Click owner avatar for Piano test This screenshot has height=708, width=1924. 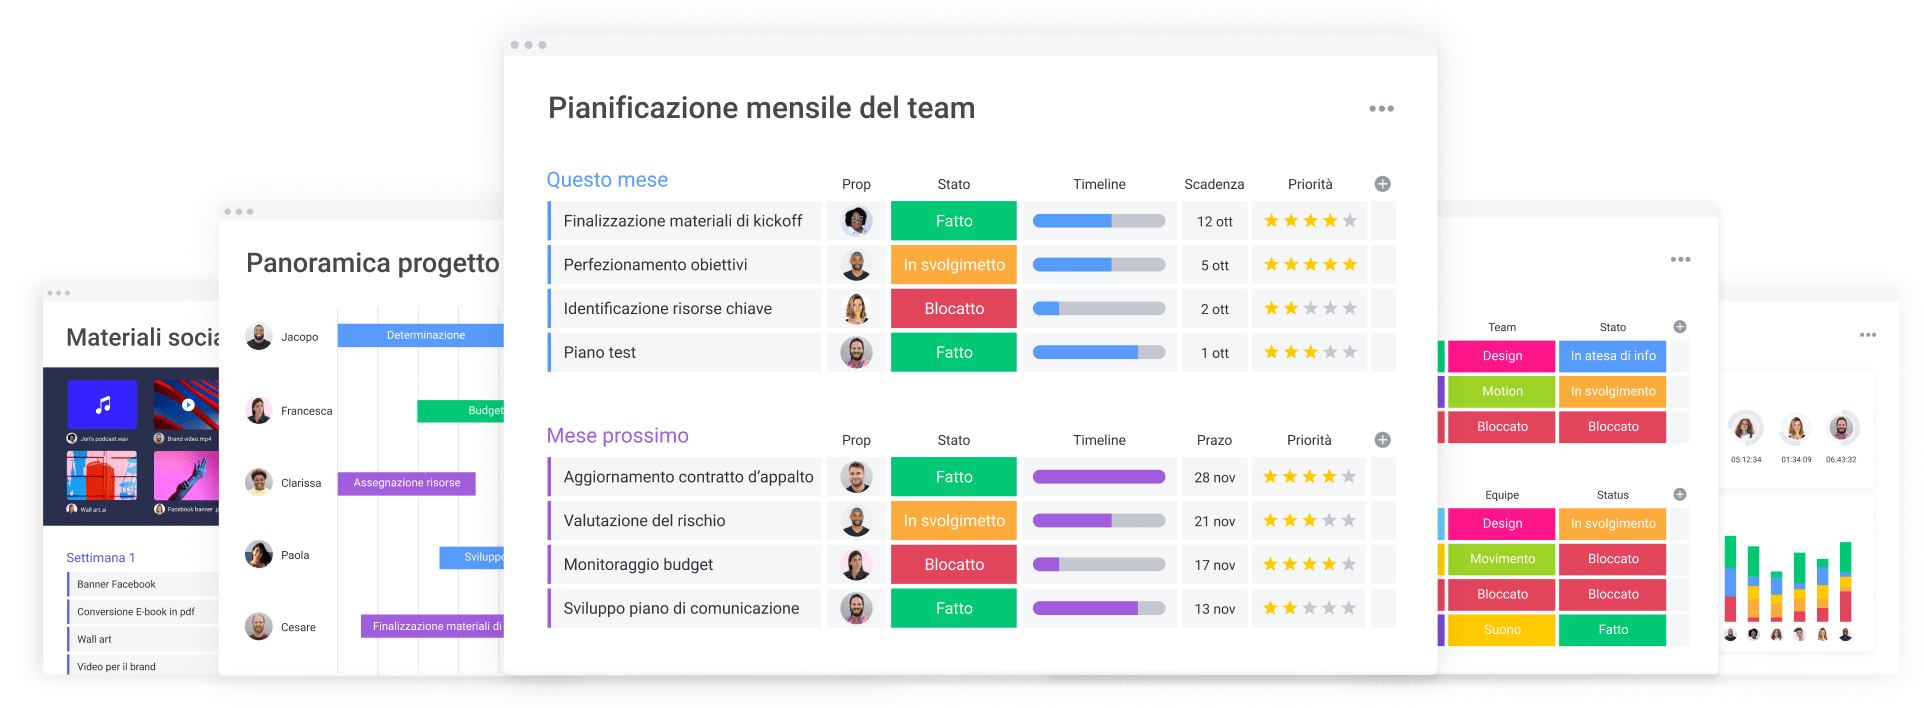(x=856, y=352)
